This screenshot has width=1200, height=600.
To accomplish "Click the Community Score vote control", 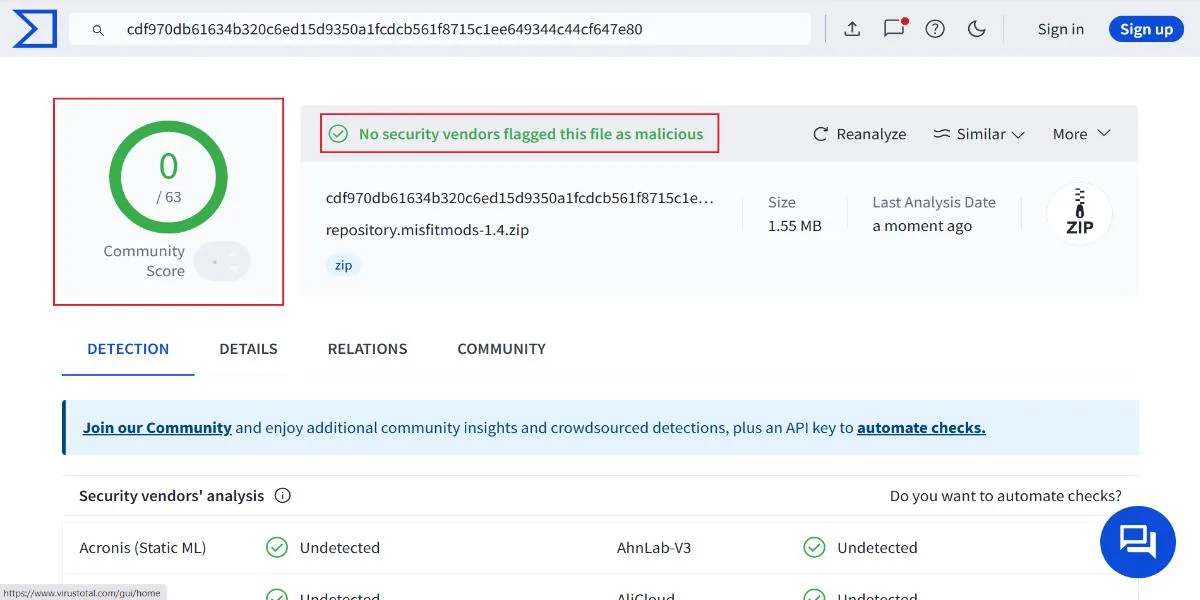I will [x=222, y=262].
